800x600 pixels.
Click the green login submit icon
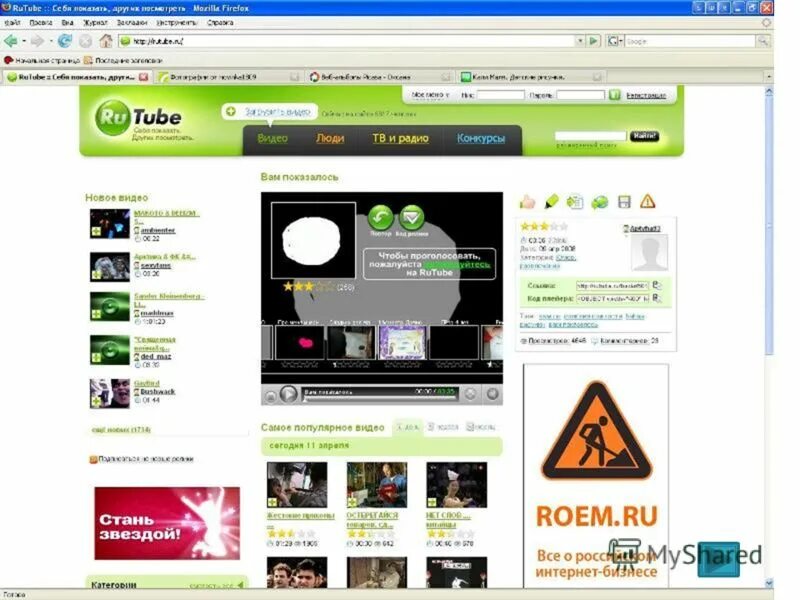coord(615,95)
